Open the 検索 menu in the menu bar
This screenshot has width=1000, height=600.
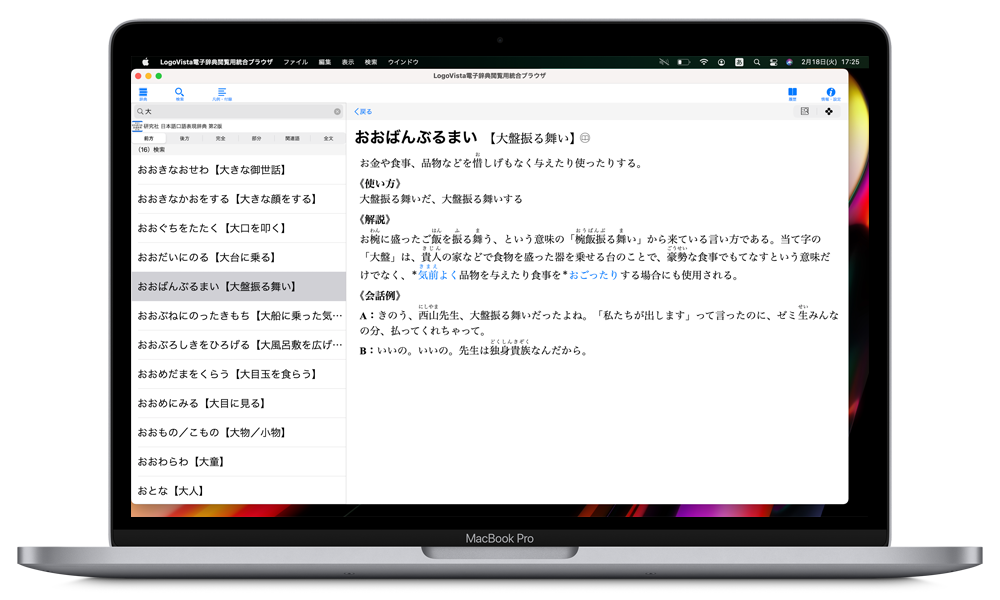point(371,62)
